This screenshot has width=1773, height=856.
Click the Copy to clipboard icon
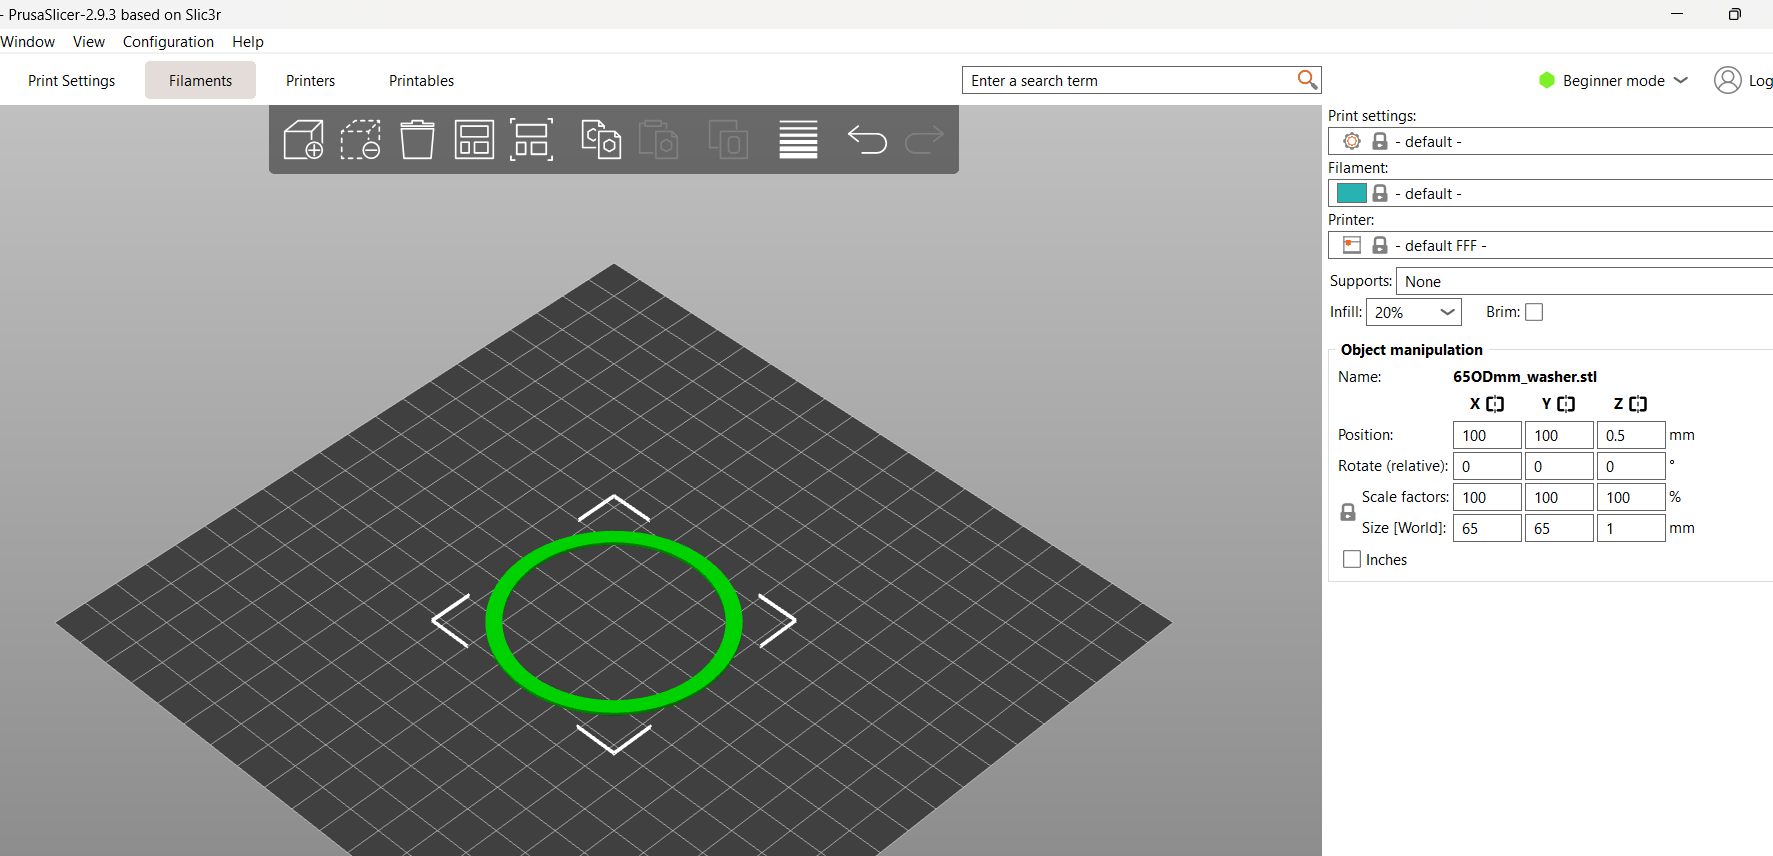tap(601, 140)
